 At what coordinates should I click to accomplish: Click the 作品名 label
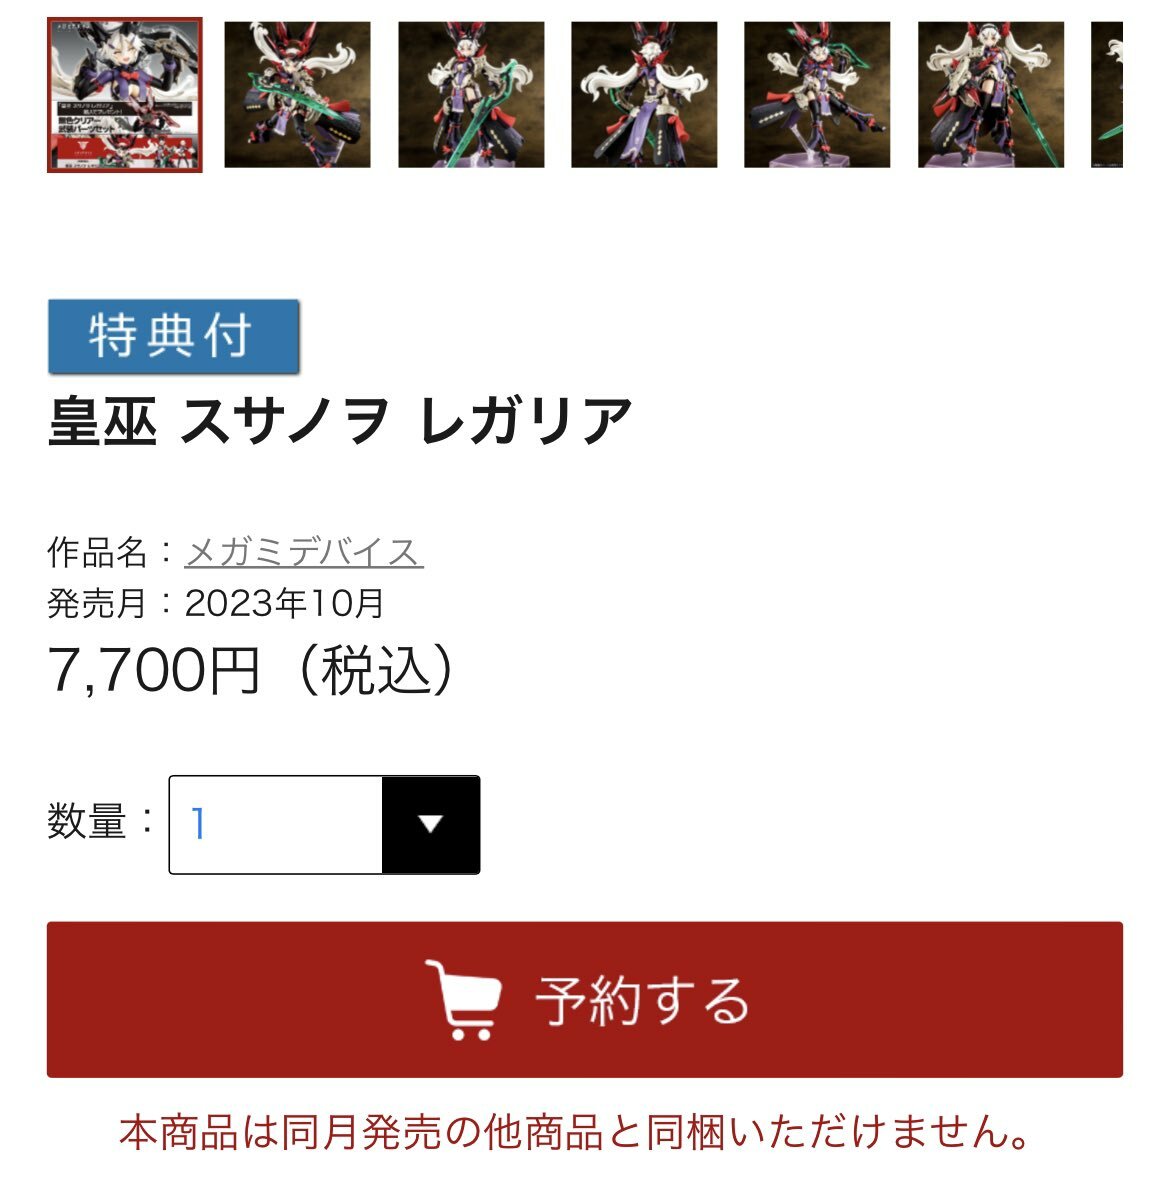(x=97, y=553)
